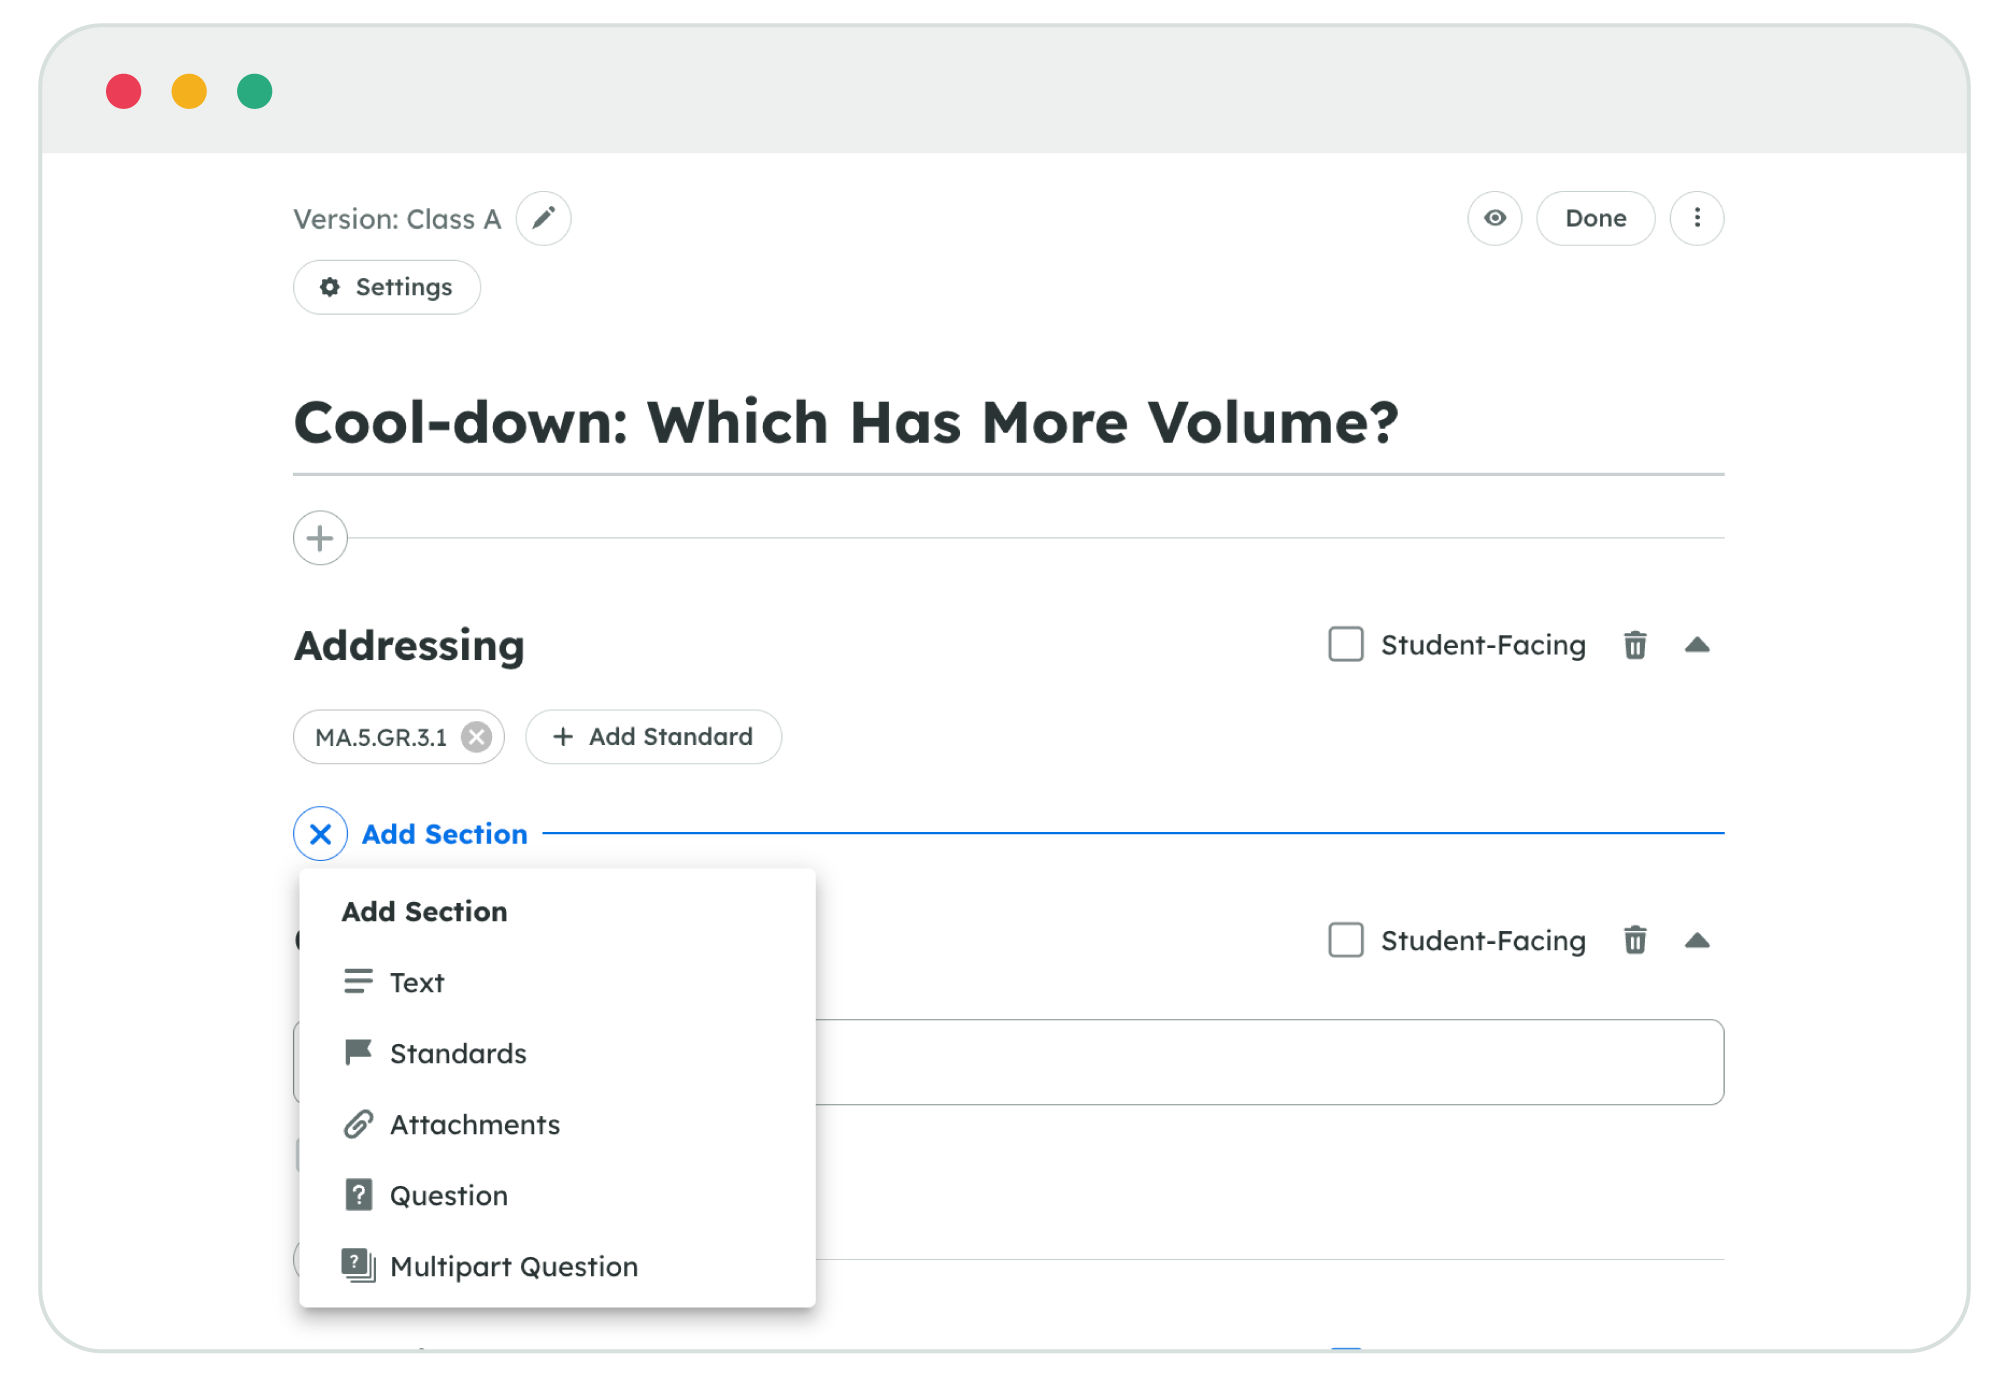Click the Done button
This screenshot has height=1381, width=2008.
pos(1595,218)
